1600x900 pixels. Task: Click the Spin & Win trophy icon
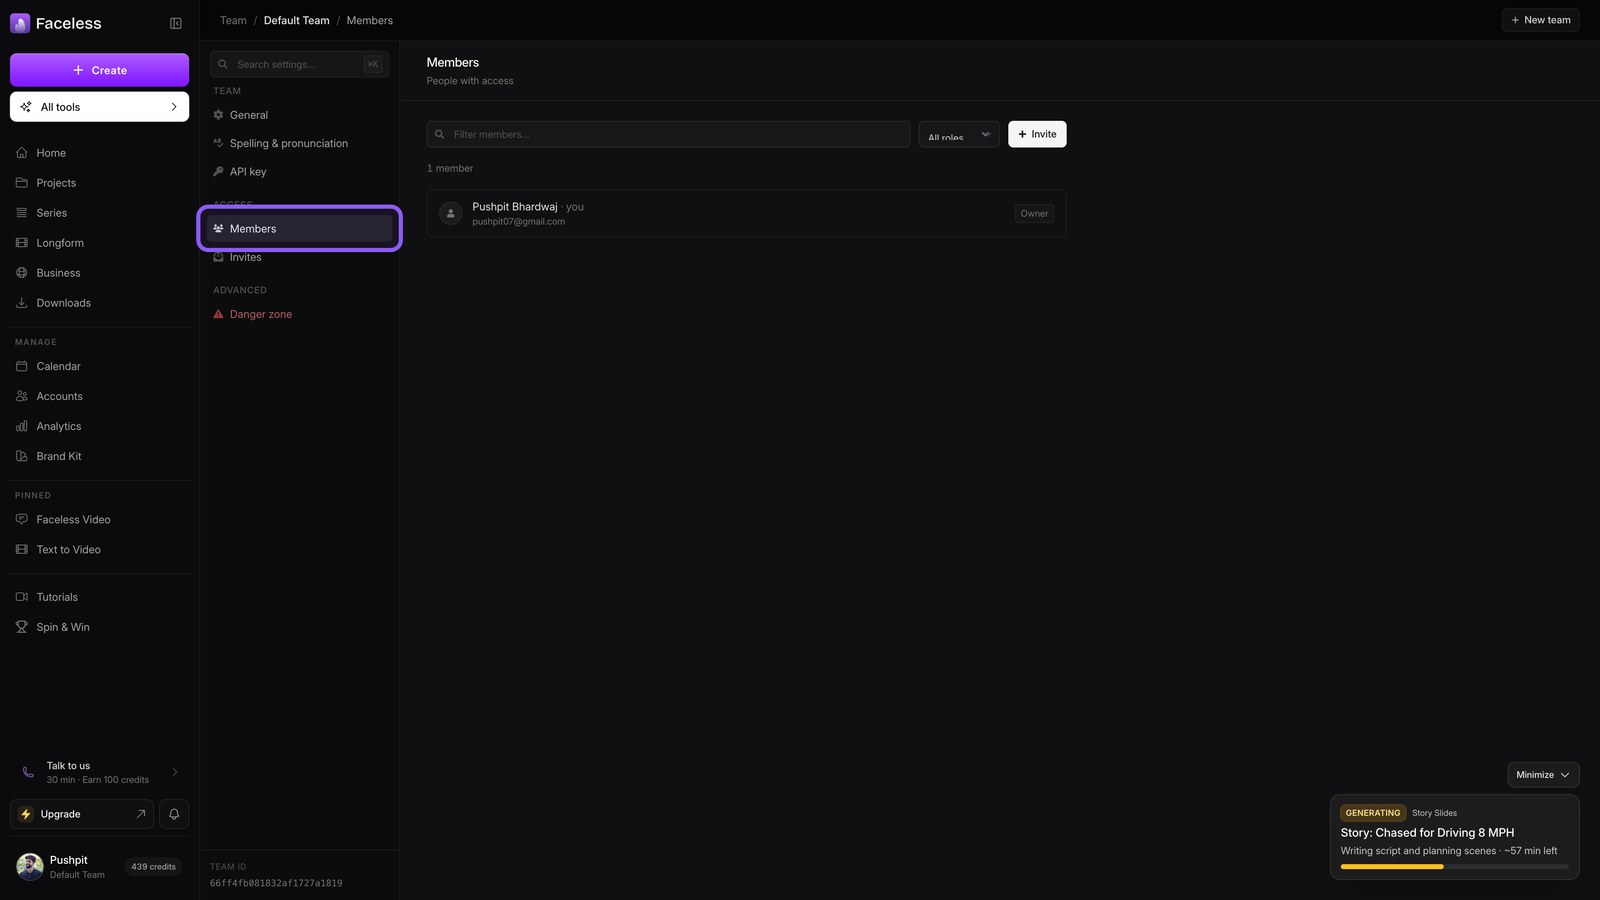[22, 627]
